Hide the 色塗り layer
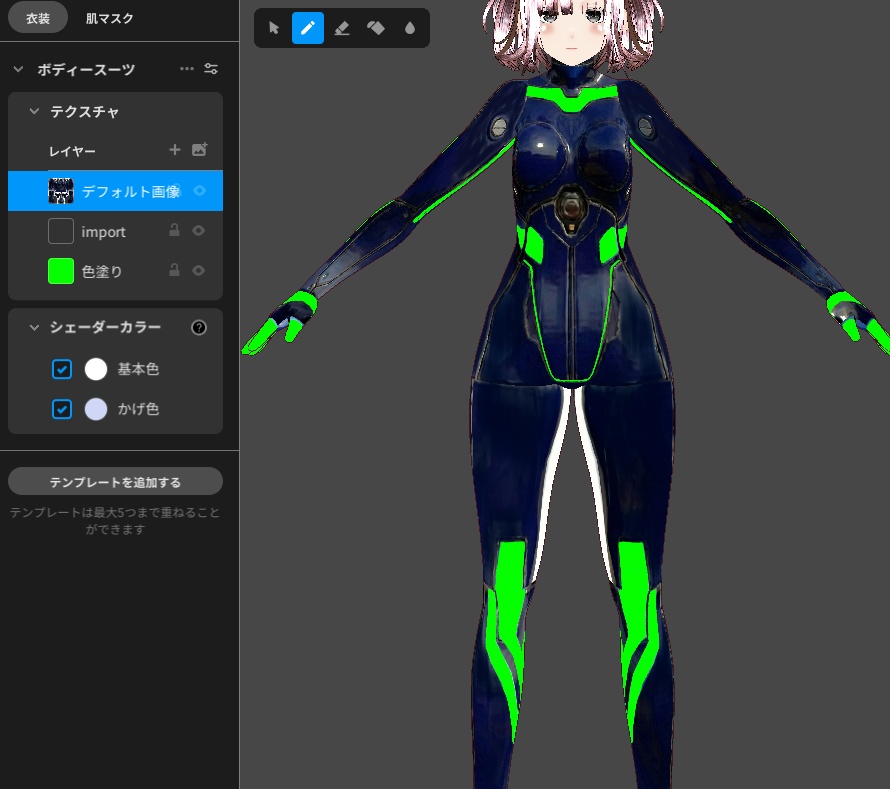 [x=198, y=270]
